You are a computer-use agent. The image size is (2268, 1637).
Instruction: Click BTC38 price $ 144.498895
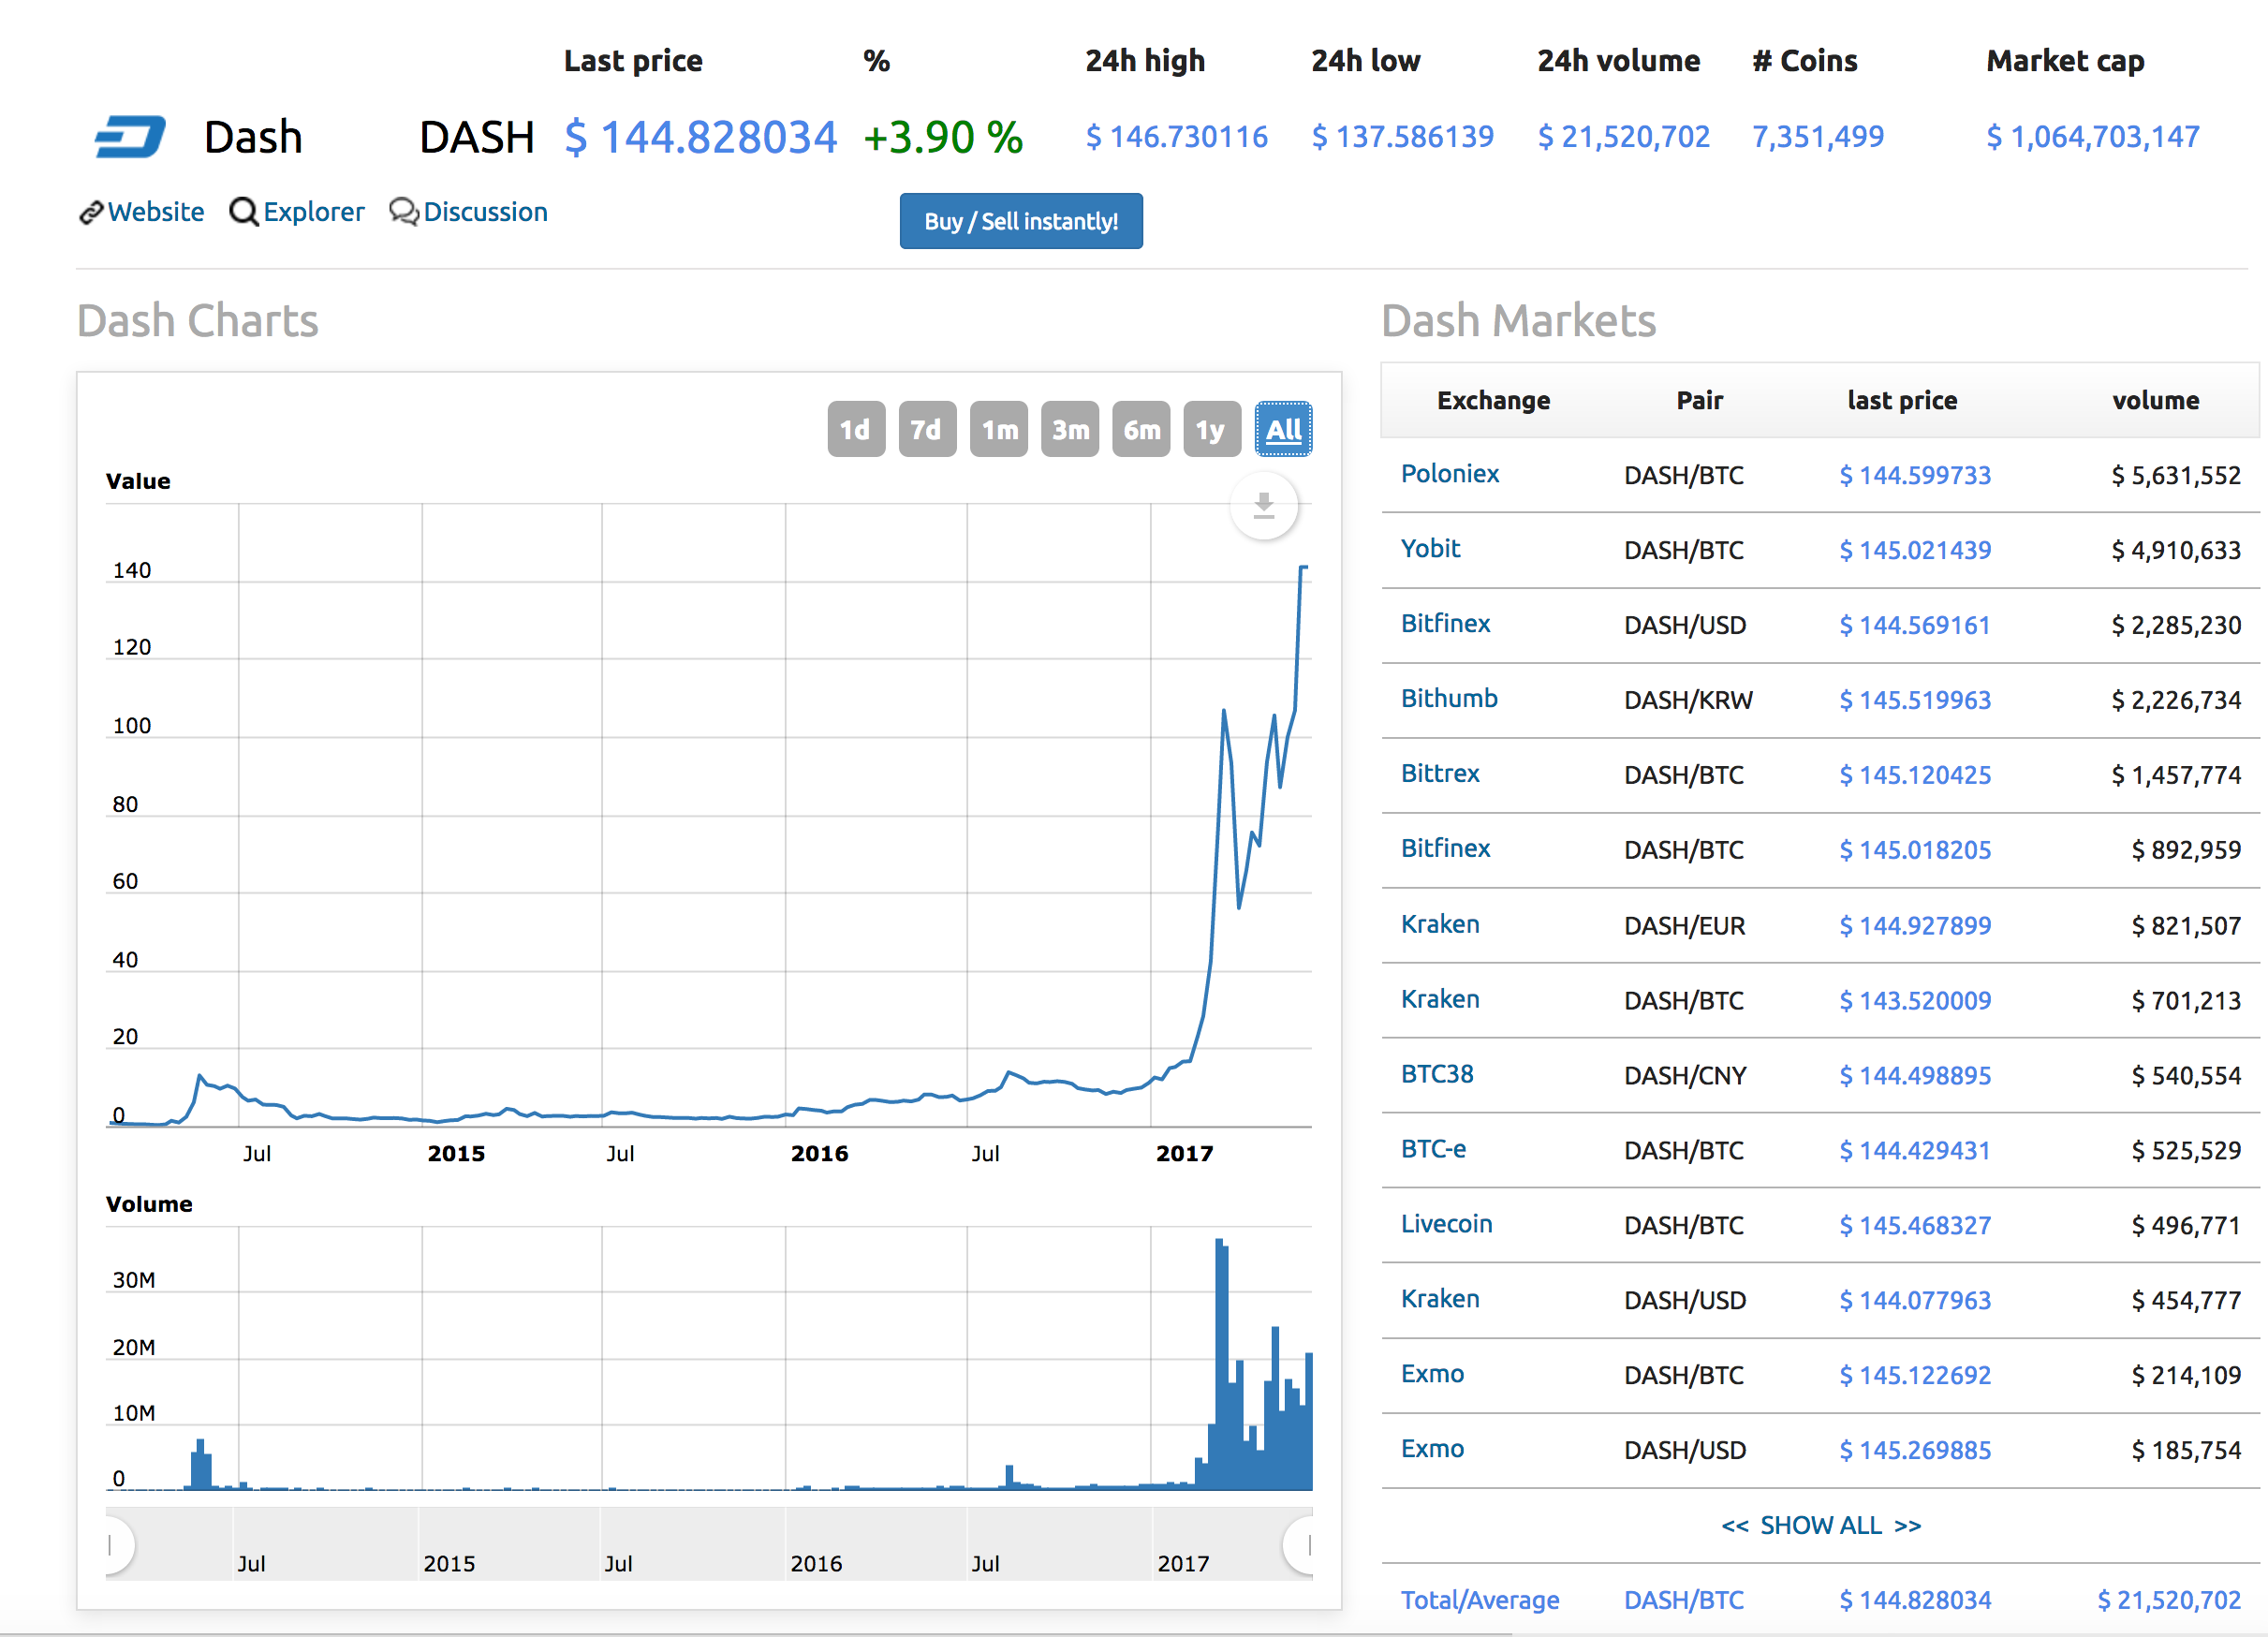1915,1076
